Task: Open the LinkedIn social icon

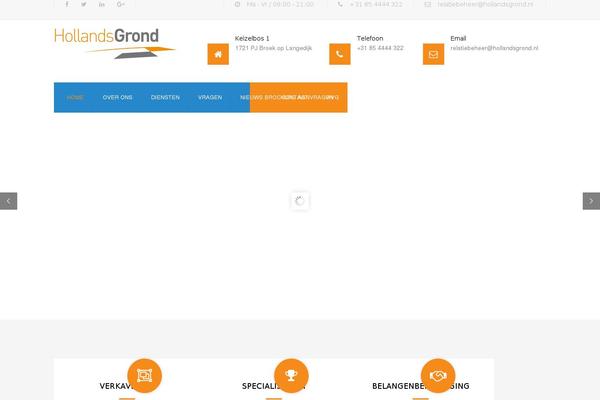Action: (102, 4)
